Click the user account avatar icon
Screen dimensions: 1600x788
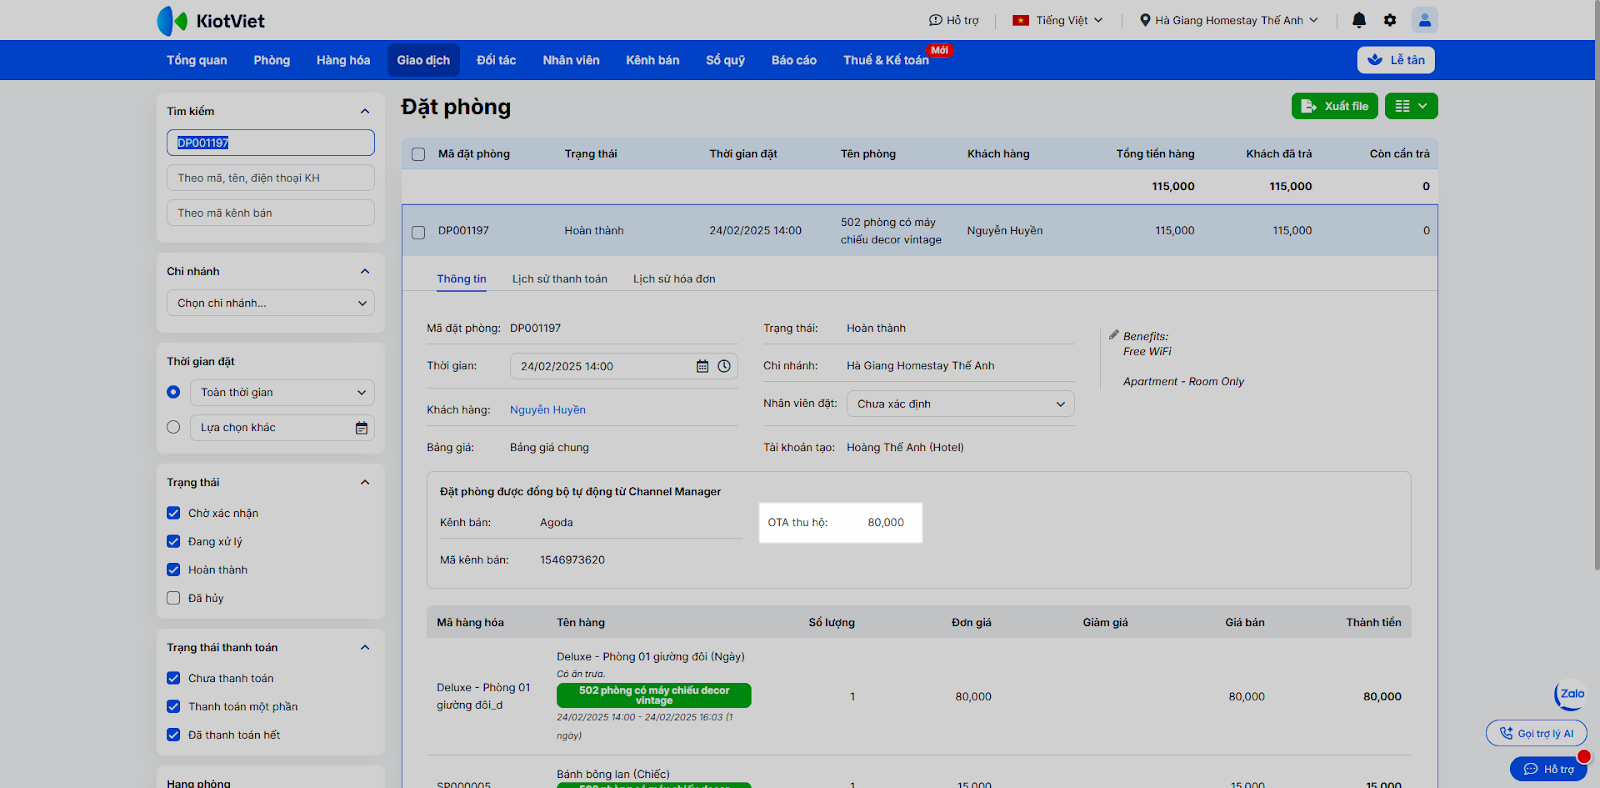[1424, 20]
